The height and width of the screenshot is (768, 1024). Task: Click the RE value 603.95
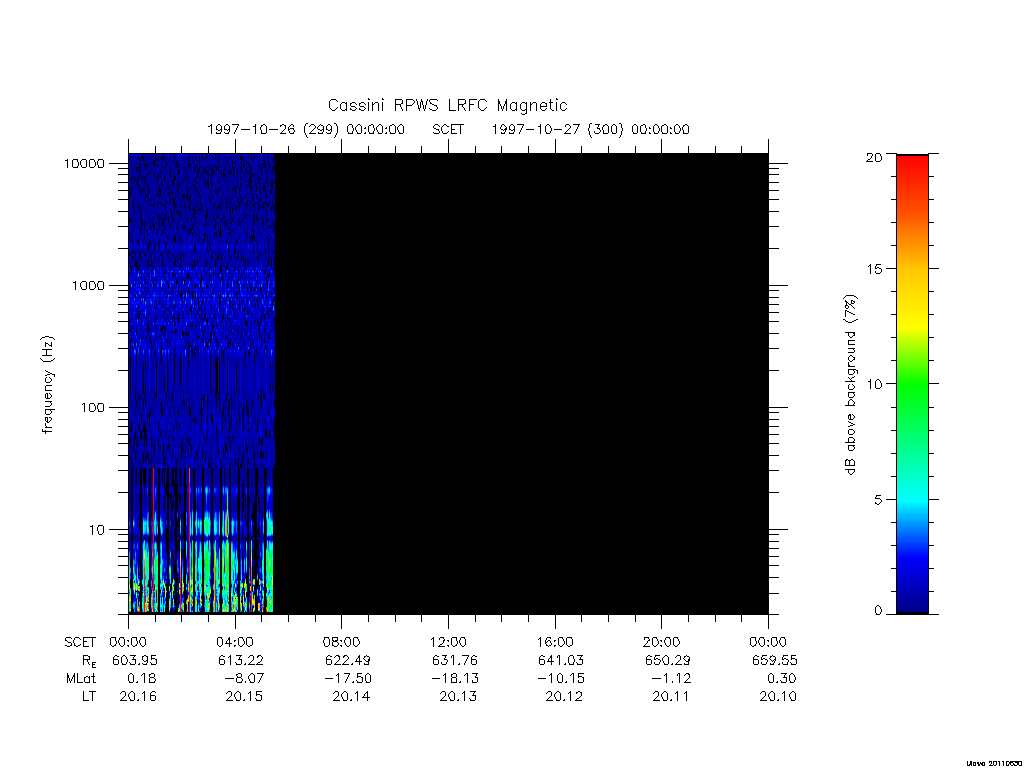[135, 660]
